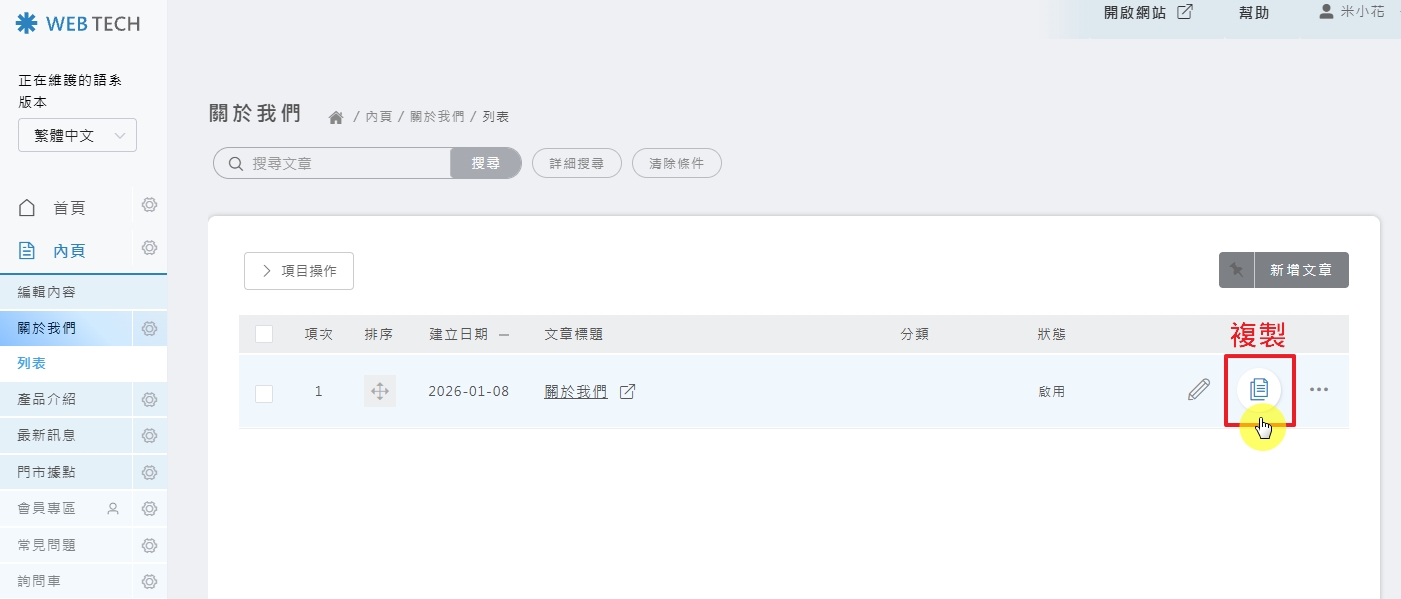Check the checkbox for row 1

264,393
